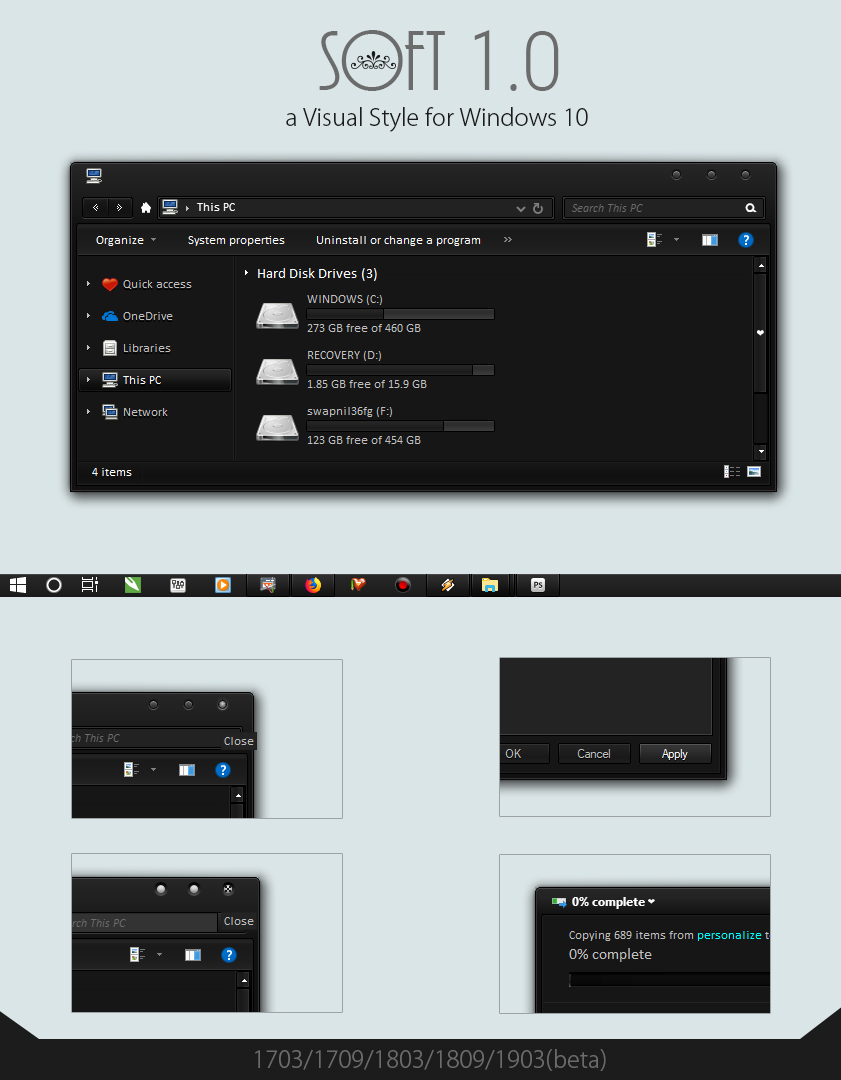Open the preview pane icon on toolbar
841x1080 pixels.
710,239
